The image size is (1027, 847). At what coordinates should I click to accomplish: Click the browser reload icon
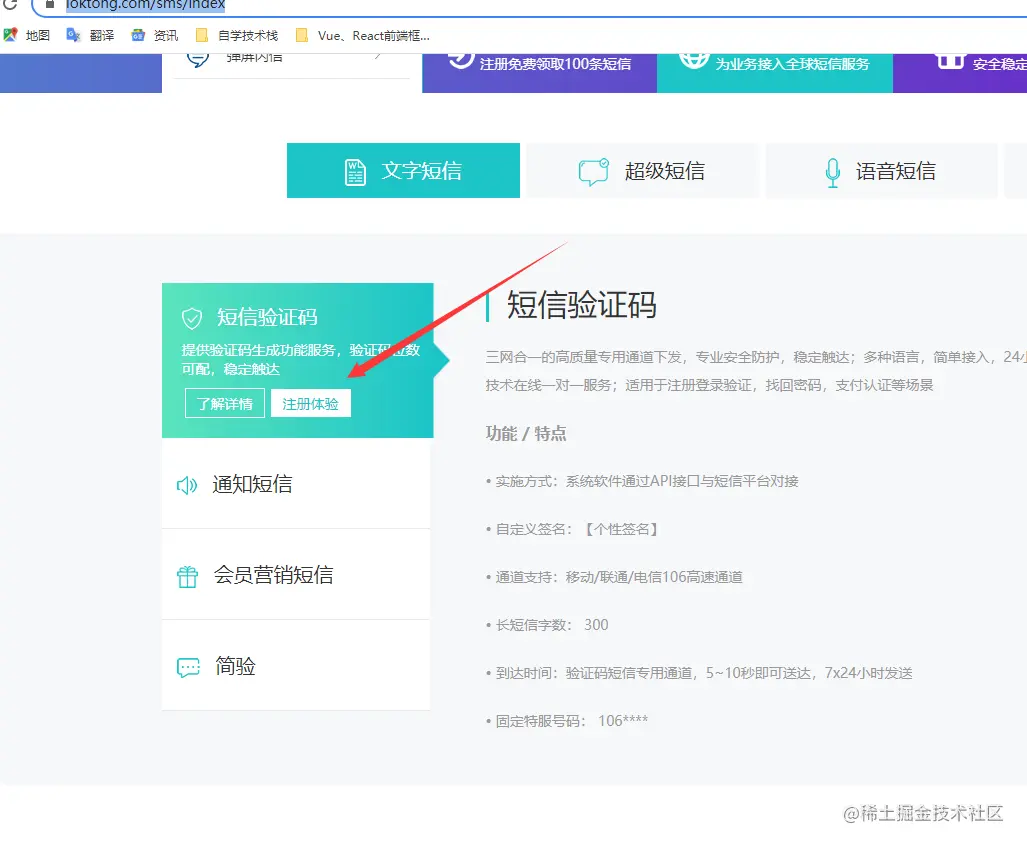coord(10,3)
